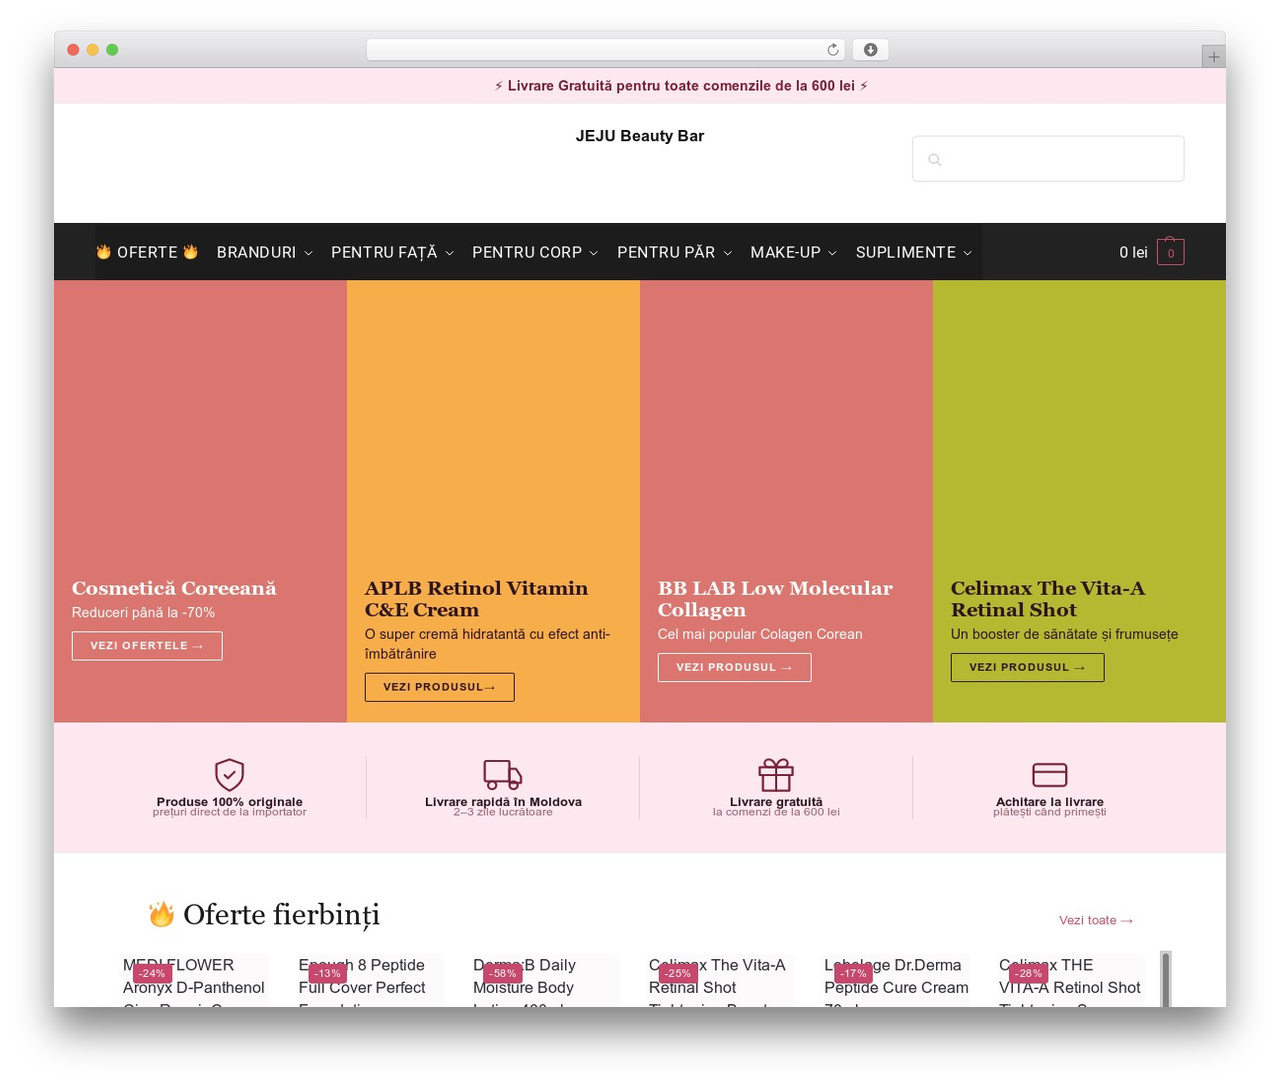The image size is (1280, 1084).
Task: Click the VEZI OFERTELE button
Action: click(147, 646)
